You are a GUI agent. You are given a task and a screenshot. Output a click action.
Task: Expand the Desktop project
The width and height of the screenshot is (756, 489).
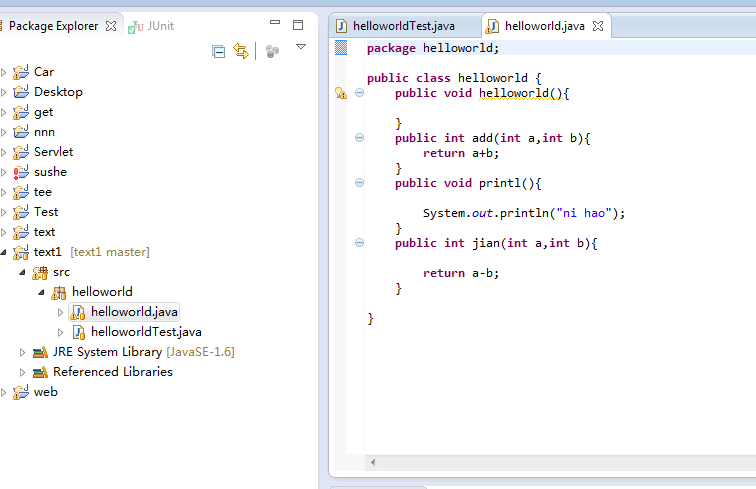click(x=4, y=92)
